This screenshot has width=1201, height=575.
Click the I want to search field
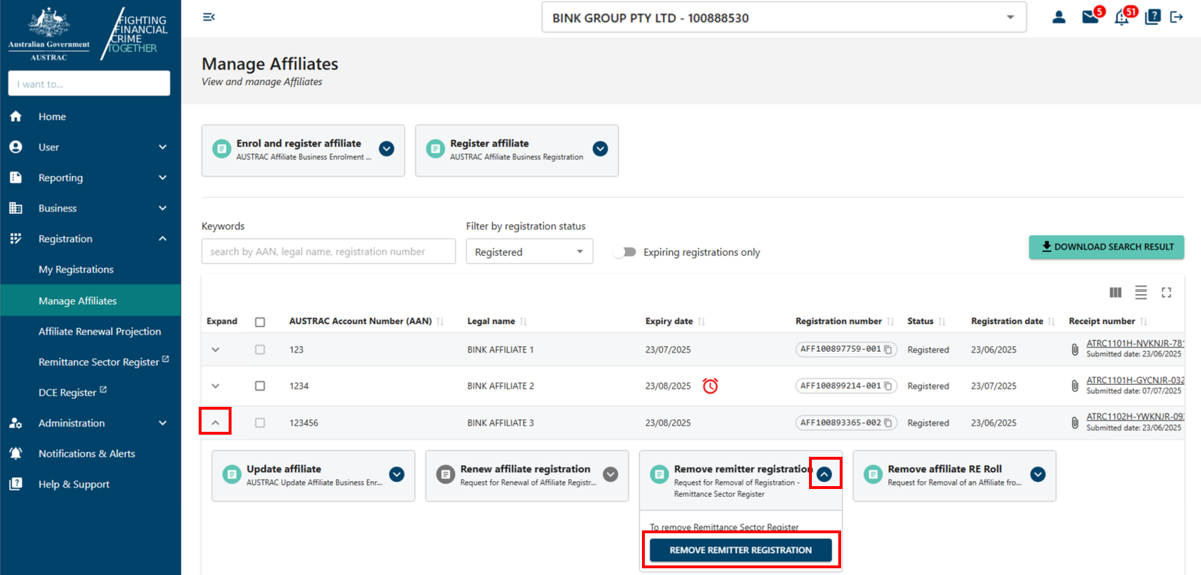point(89,84)
